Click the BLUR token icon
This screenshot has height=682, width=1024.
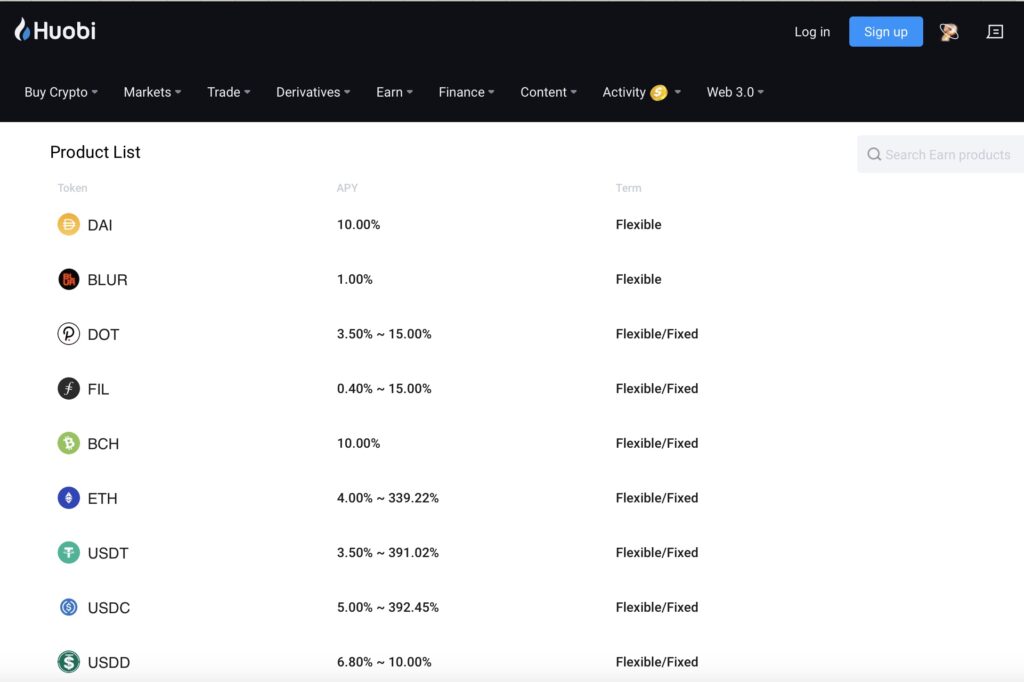[x=69, y=279]
